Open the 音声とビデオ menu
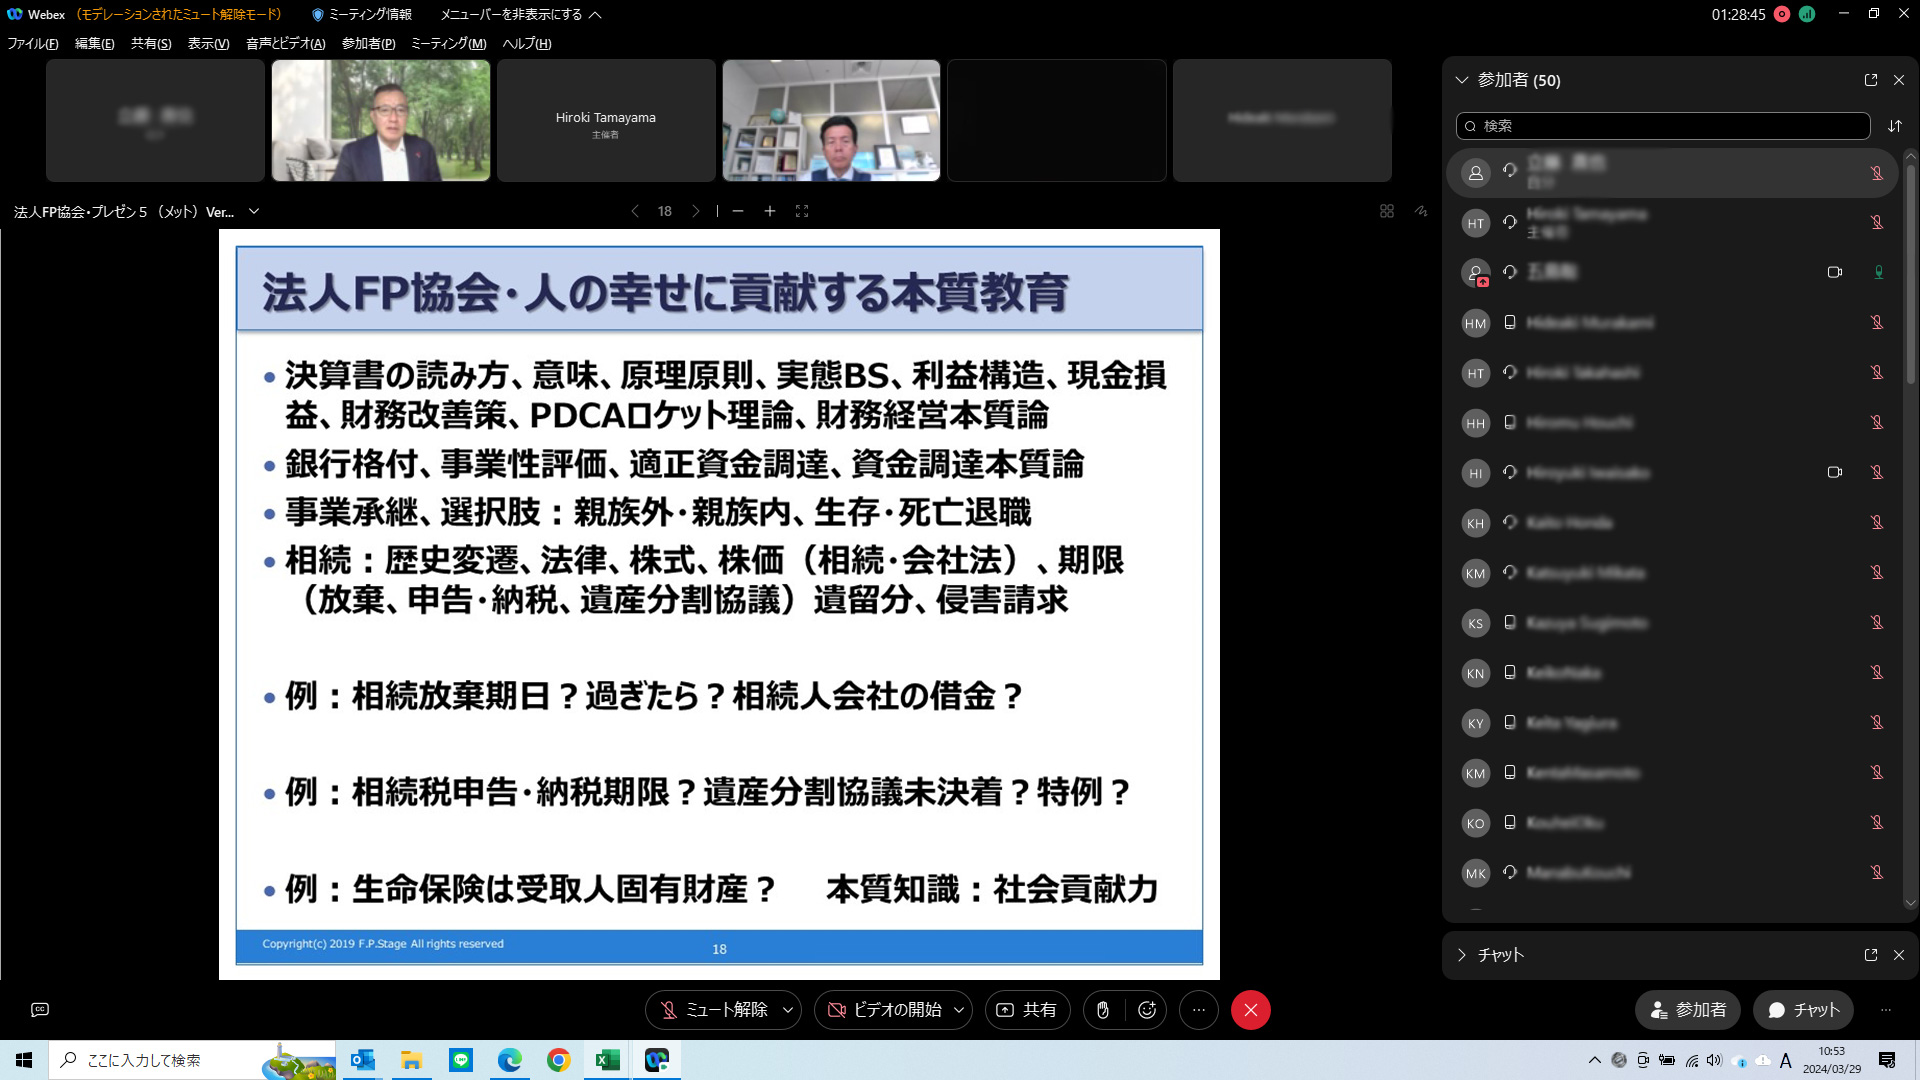1920x1080 pixels. [x=285, y=43]
